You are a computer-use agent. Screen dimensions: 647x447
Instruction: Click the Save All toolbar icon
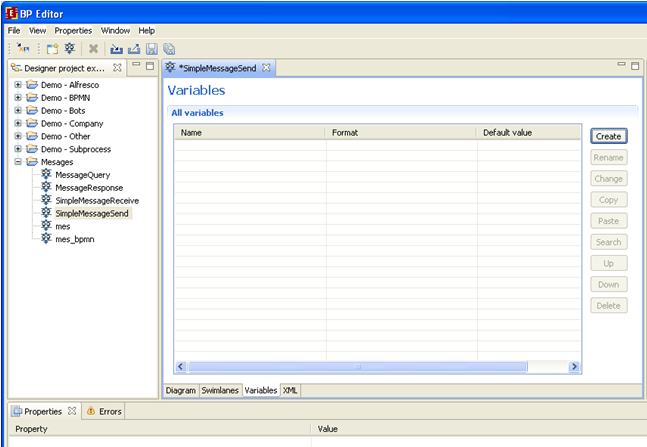point(169,48)
